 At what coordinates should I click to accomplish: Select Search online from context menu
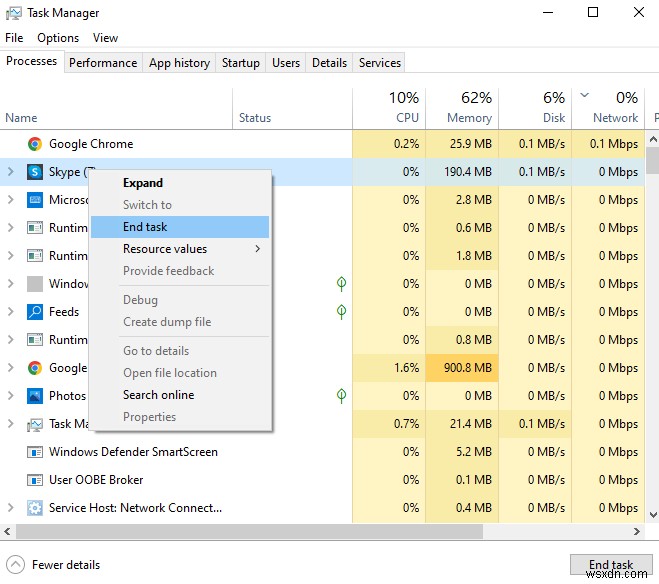tap(158, 395)
